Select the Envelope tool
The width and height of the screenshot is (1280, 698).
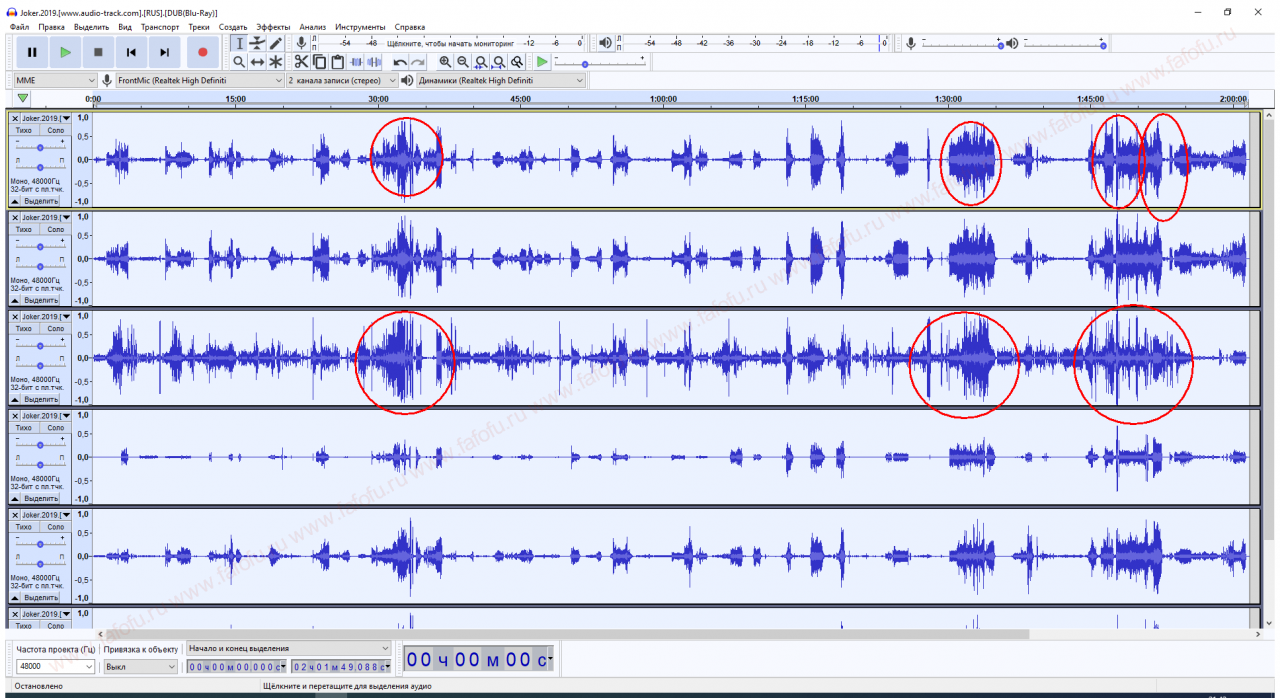tap(257, 43)
